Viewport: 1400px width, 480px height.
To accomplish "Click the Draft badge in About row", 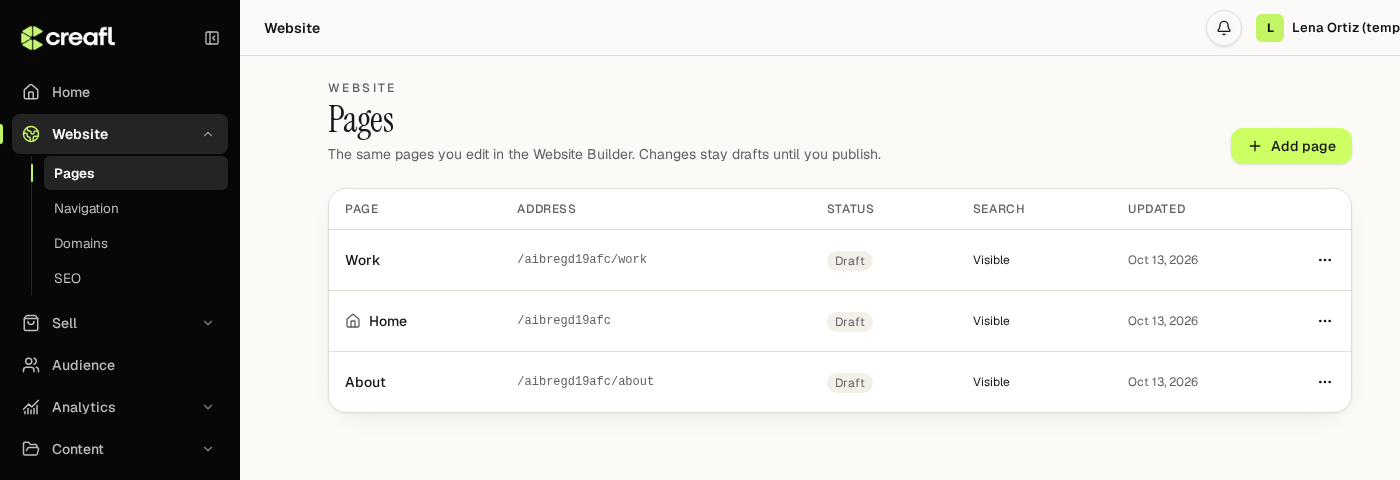I will coord(850,383).
